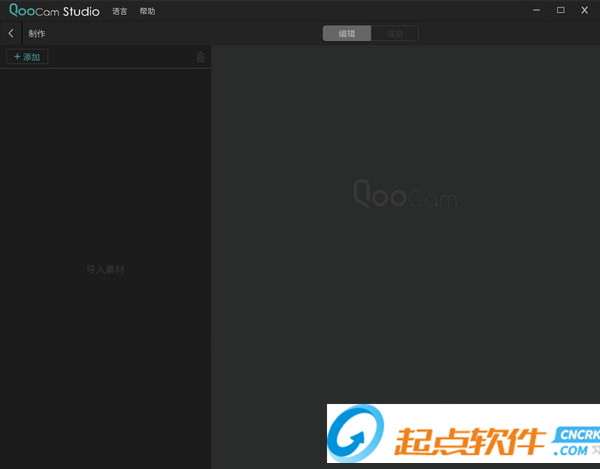Screen dimensions: 600x469
Task: Switch to the dimmed tab beside 编辑
Action: [395, 33]
